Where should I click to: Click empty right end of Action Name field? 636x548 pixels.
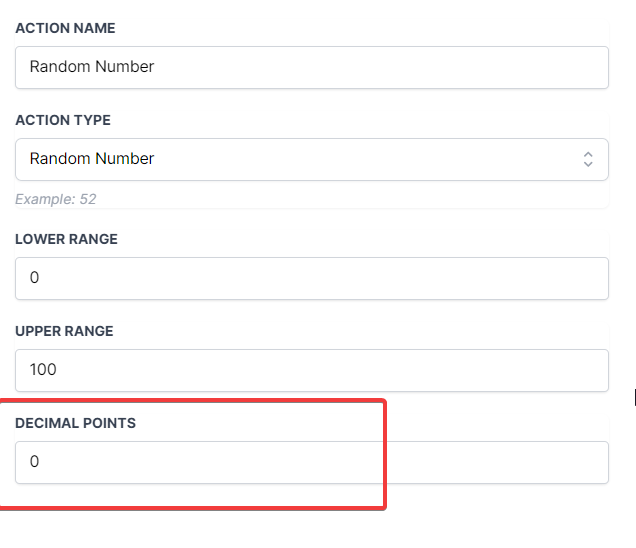(x=560, y=68)
